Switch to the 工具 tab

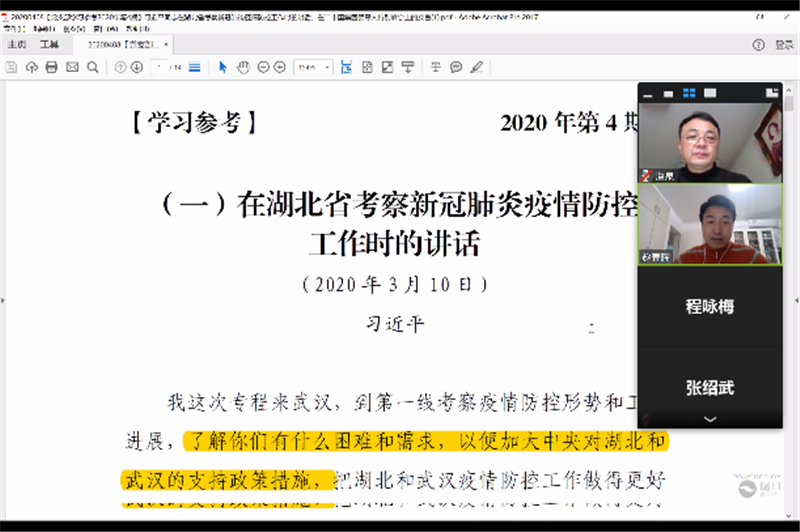tap(49, 45)
